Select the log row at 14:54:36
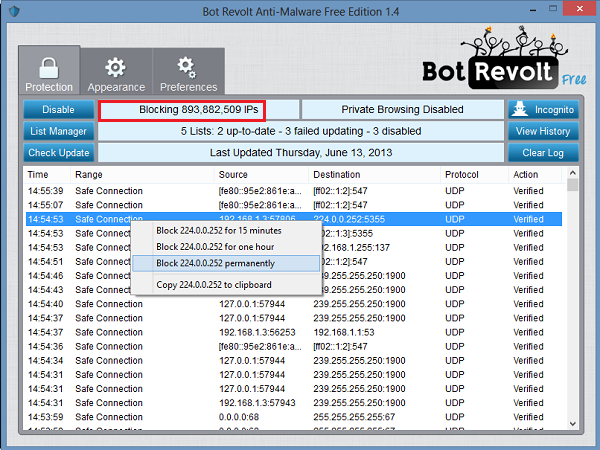This screenshot has width=600, height=450. pyautogui.click(x=294, y=346)
